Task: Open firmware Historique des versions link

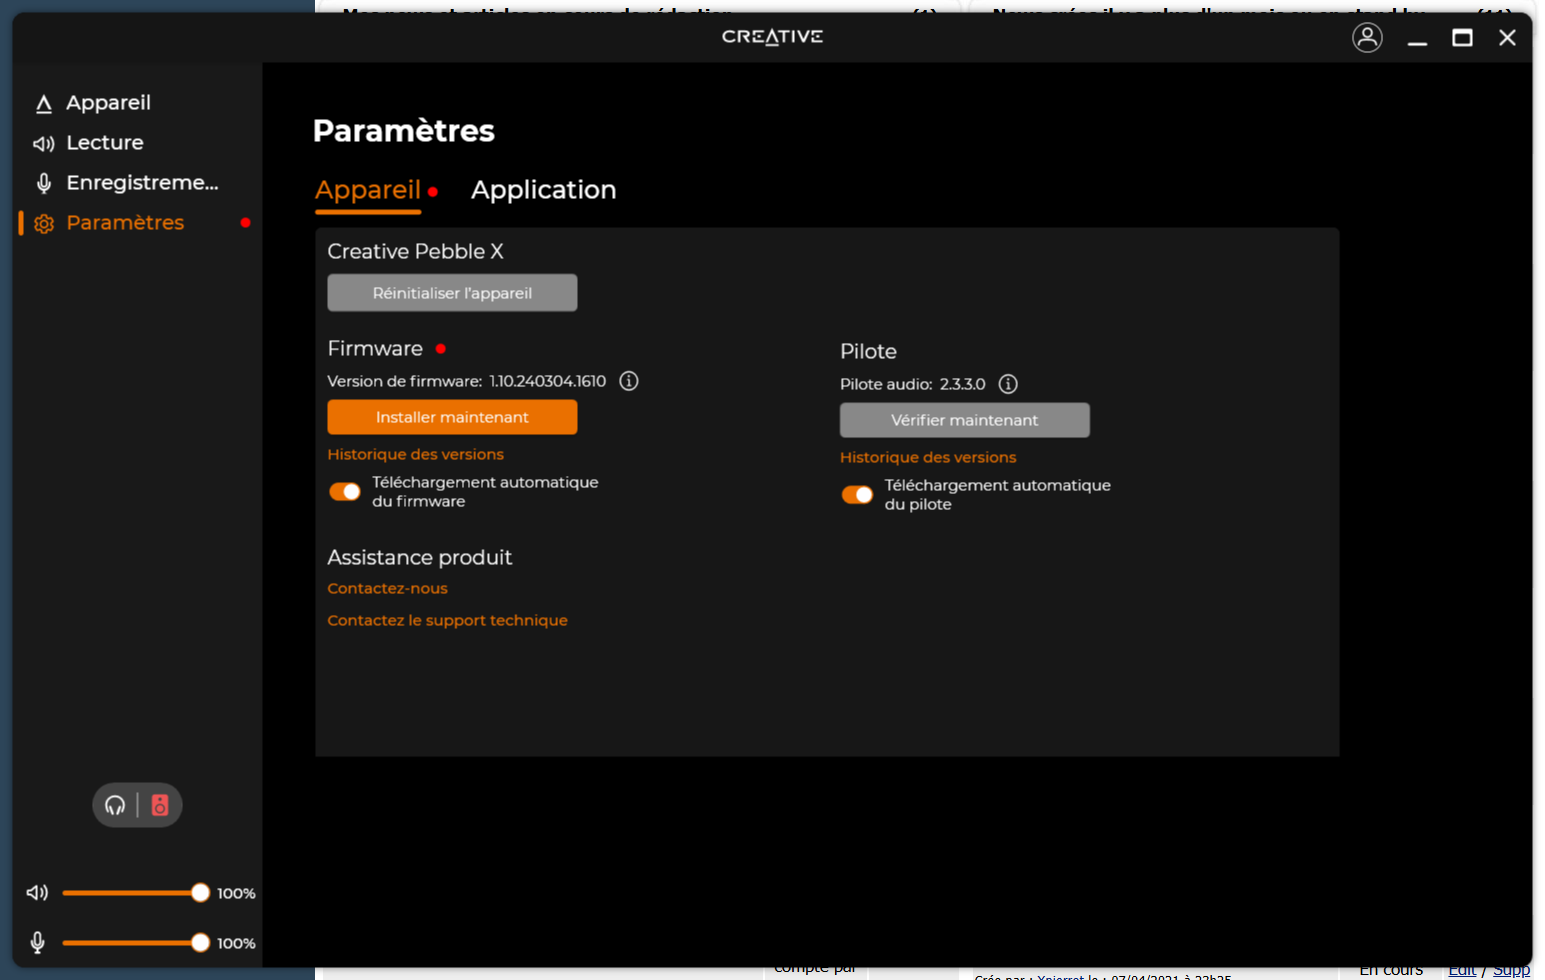Action: (416, 454)
